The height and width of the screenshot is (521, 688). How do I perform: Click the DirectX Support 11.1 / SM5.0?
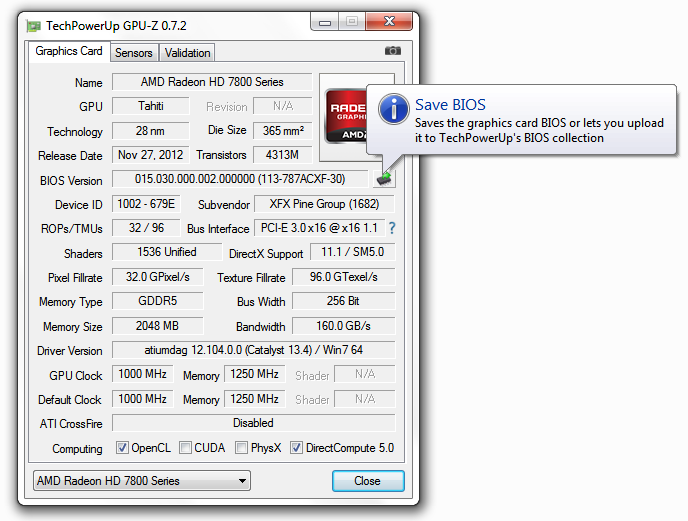click(352, 252)
